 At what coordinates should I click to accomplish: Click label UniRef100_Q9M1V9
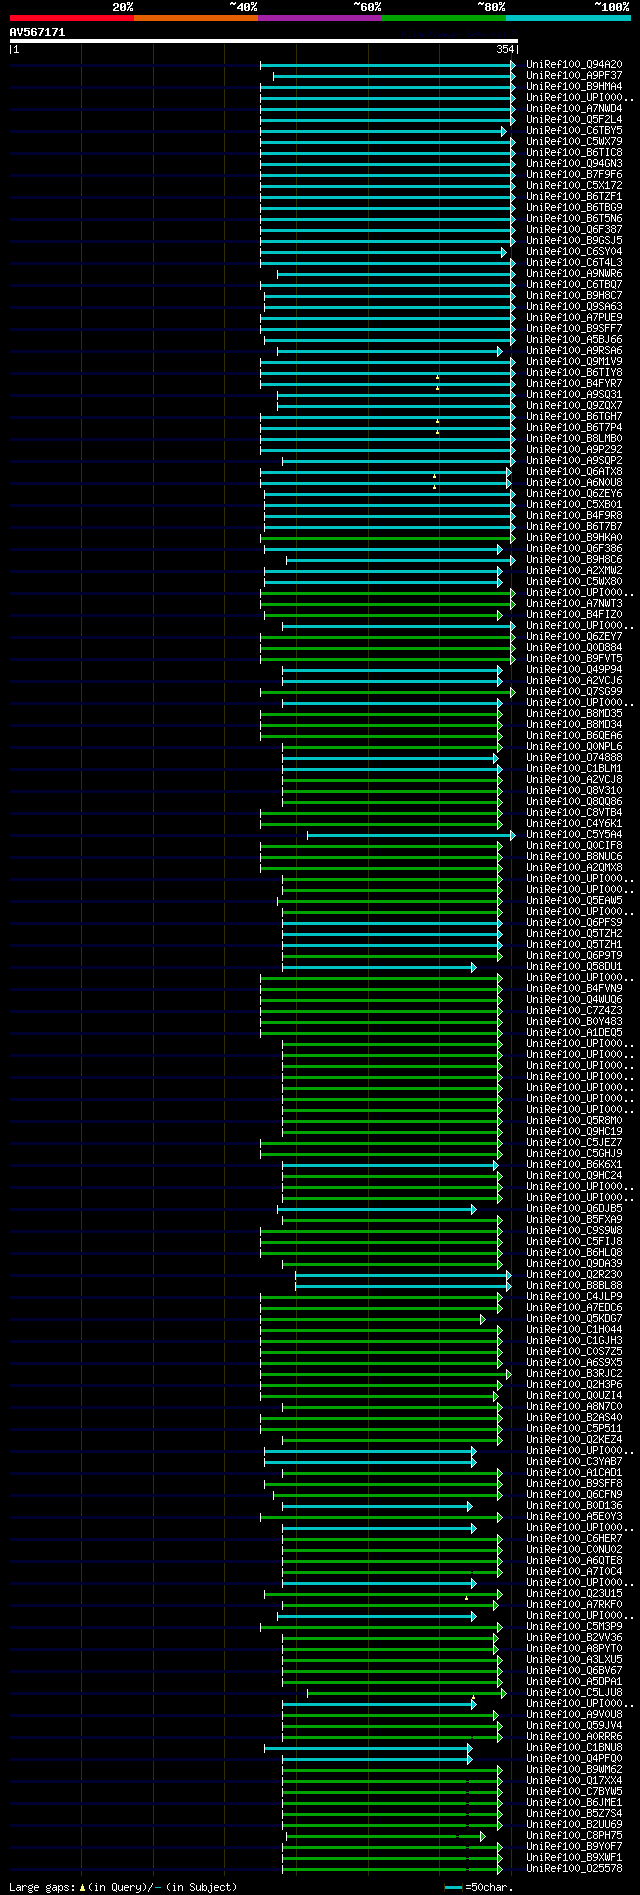[574, 361]
